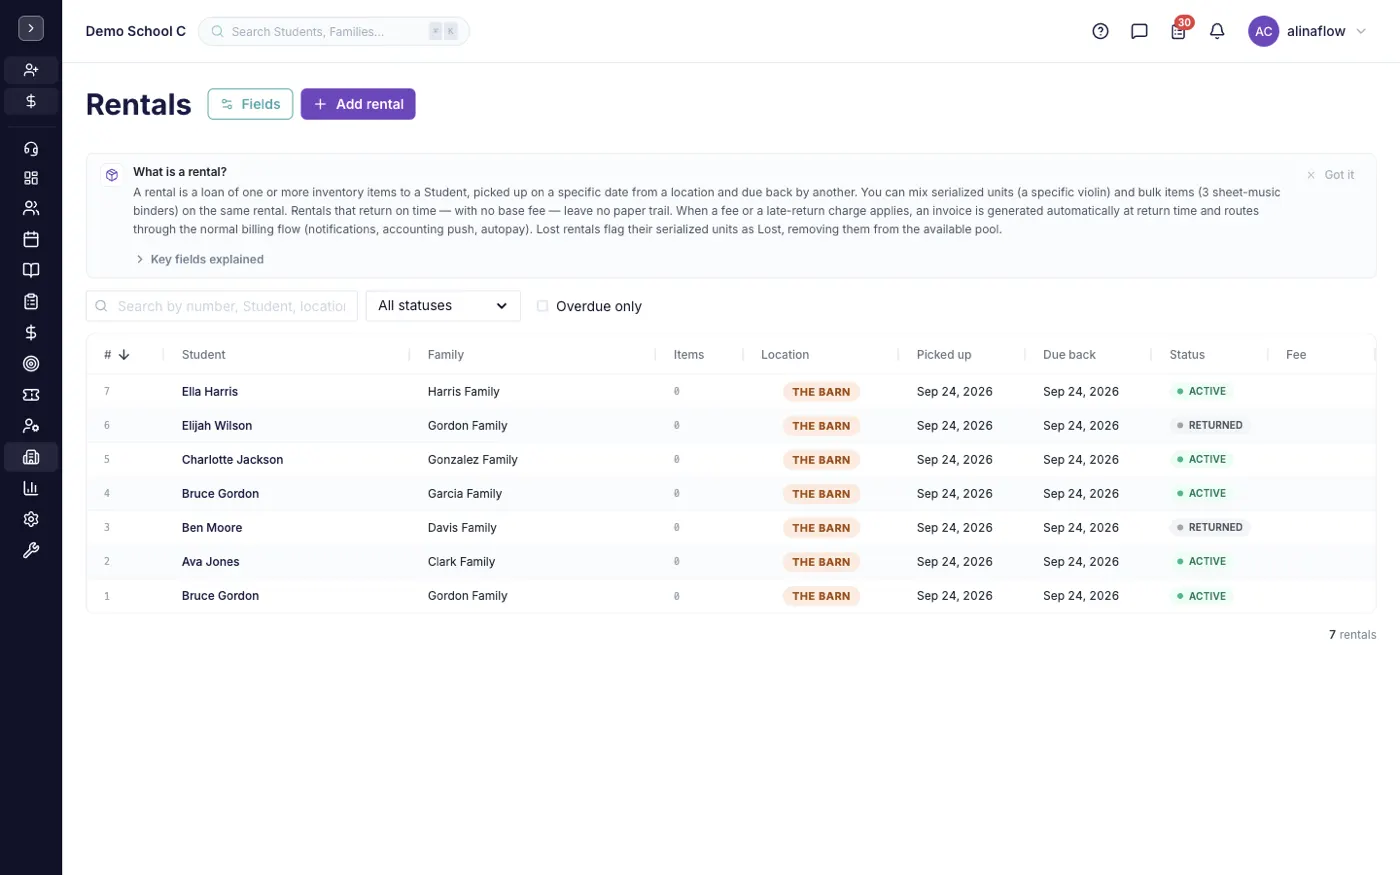Open the user-with-gear icon in the sidebar
This screenshot has height=875, width=1400.
tap(31, 426)
